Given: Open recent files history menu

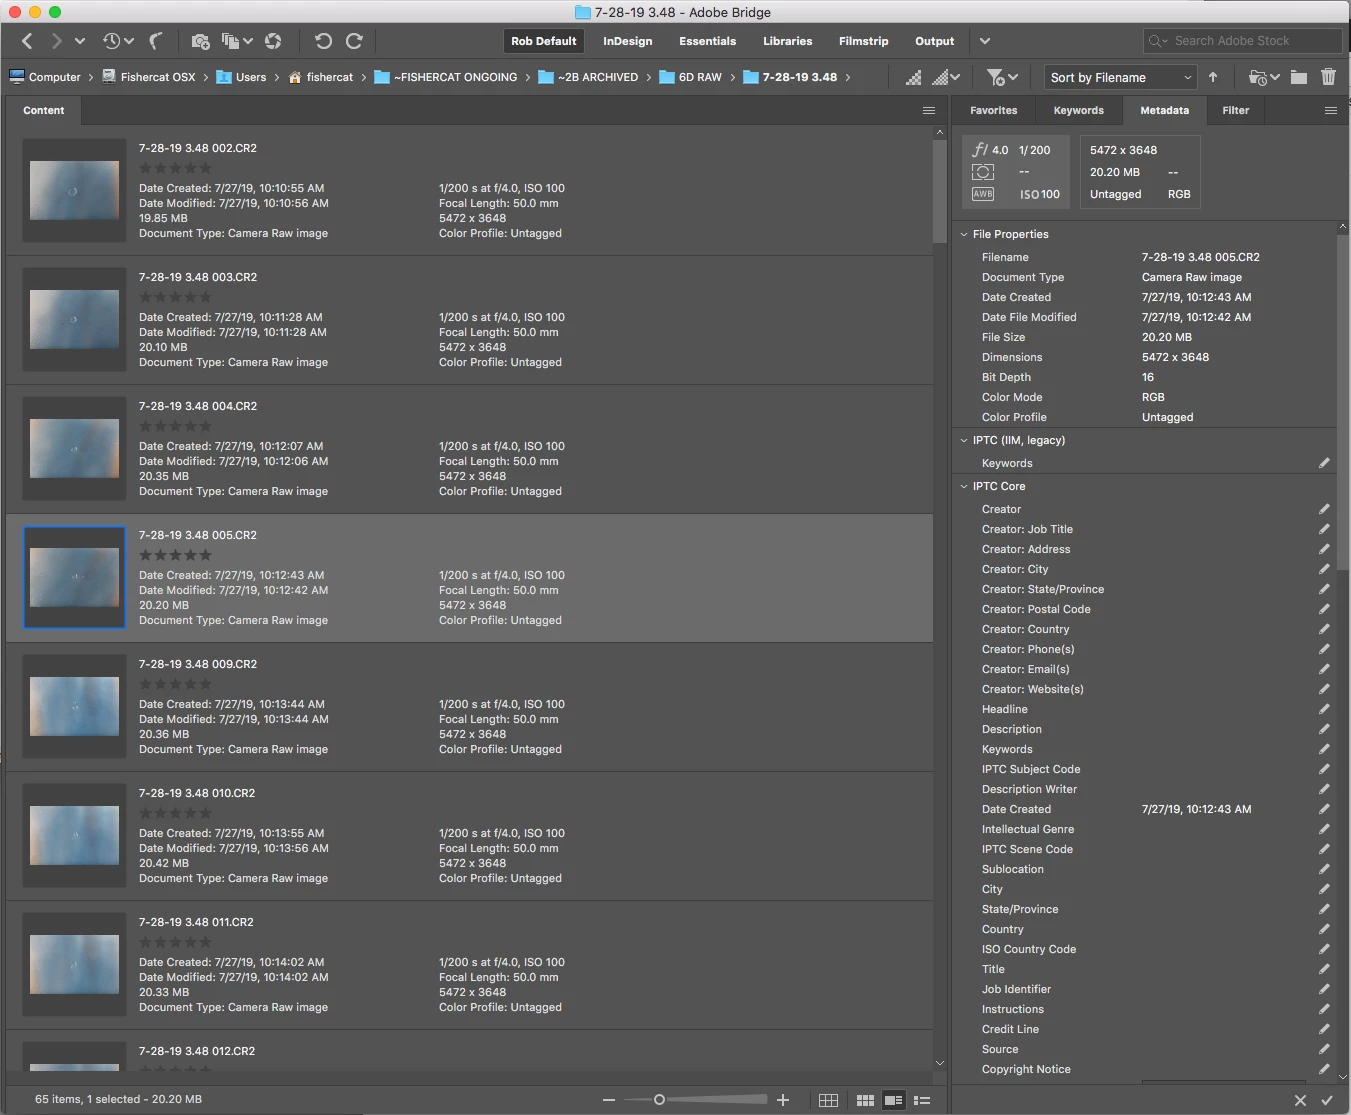Looking at the screenshot, I should click(x=117, y=41).
